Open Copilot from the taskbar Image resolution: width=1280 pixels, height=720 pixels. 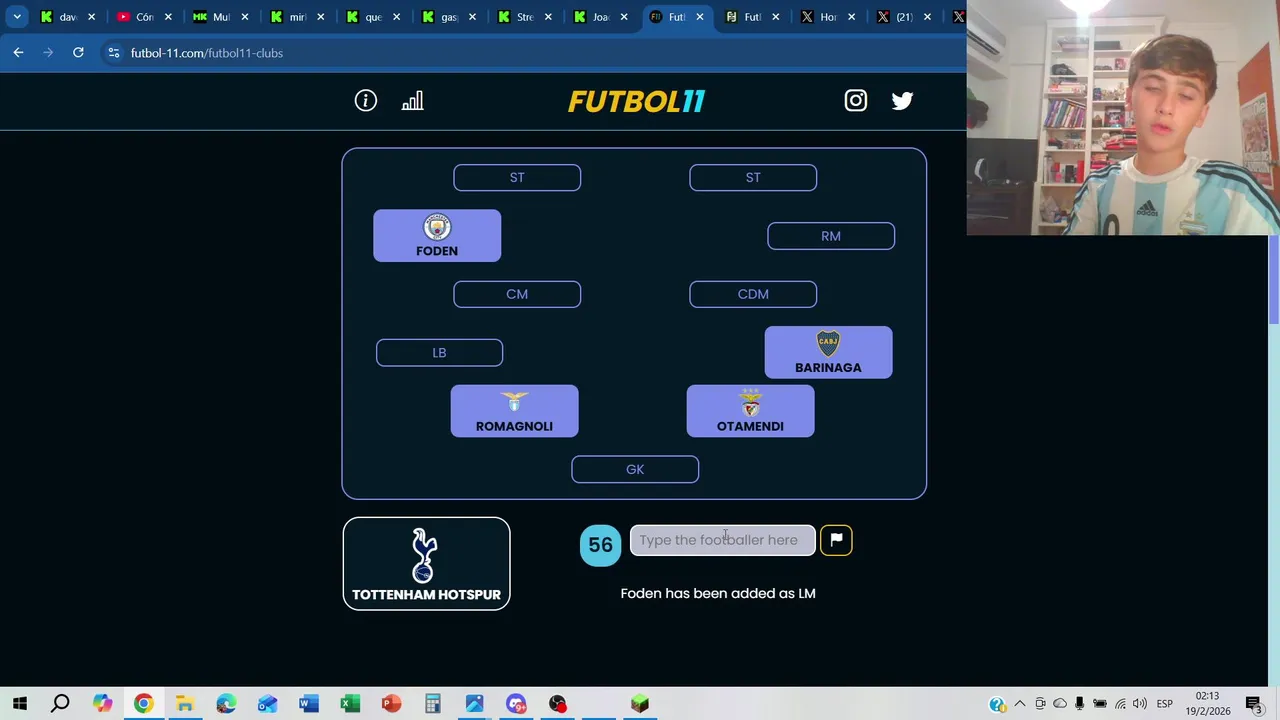pyautogui.click(x=102, y=704)
